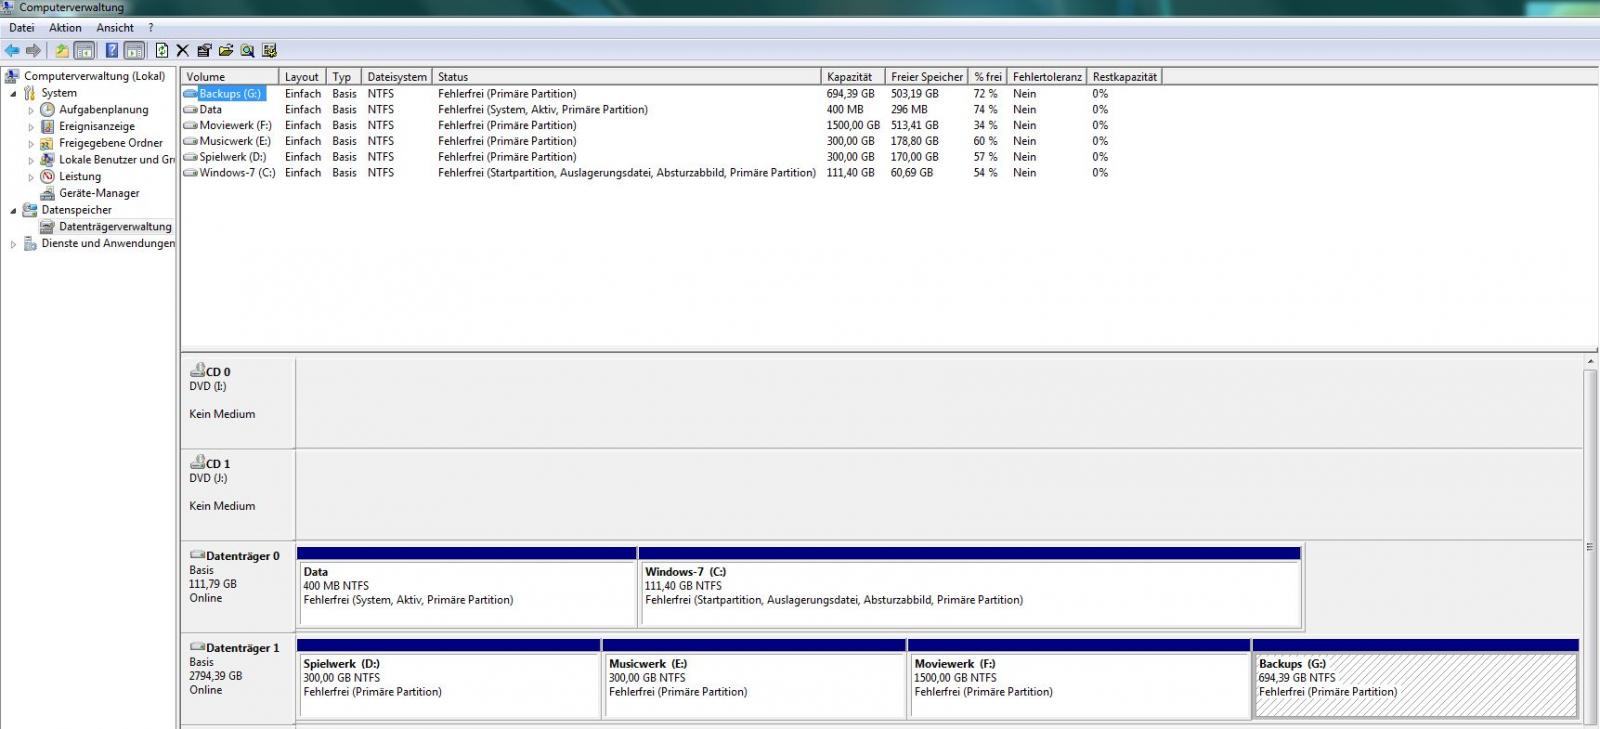This screenshot has width=1600, height=729.
Task: Open Help via the question mark icon
Action: [x=112, y=50]
